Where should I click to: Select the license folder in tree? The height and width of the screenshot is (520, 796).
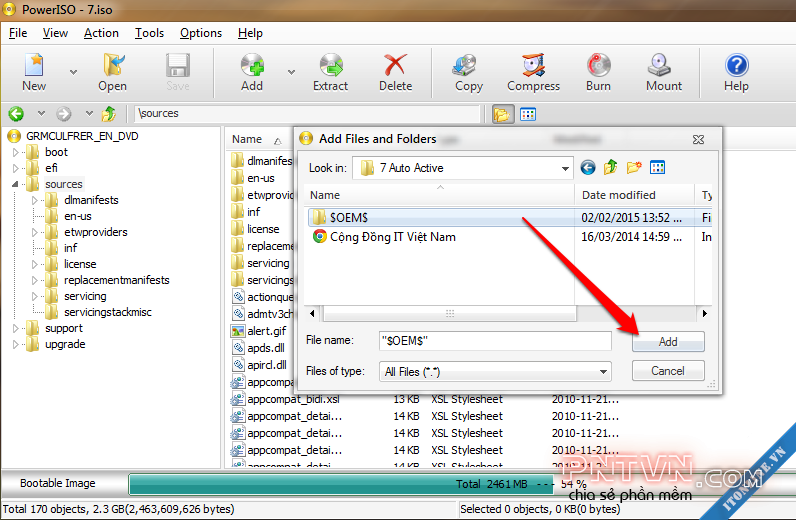(x=80, y=264)
